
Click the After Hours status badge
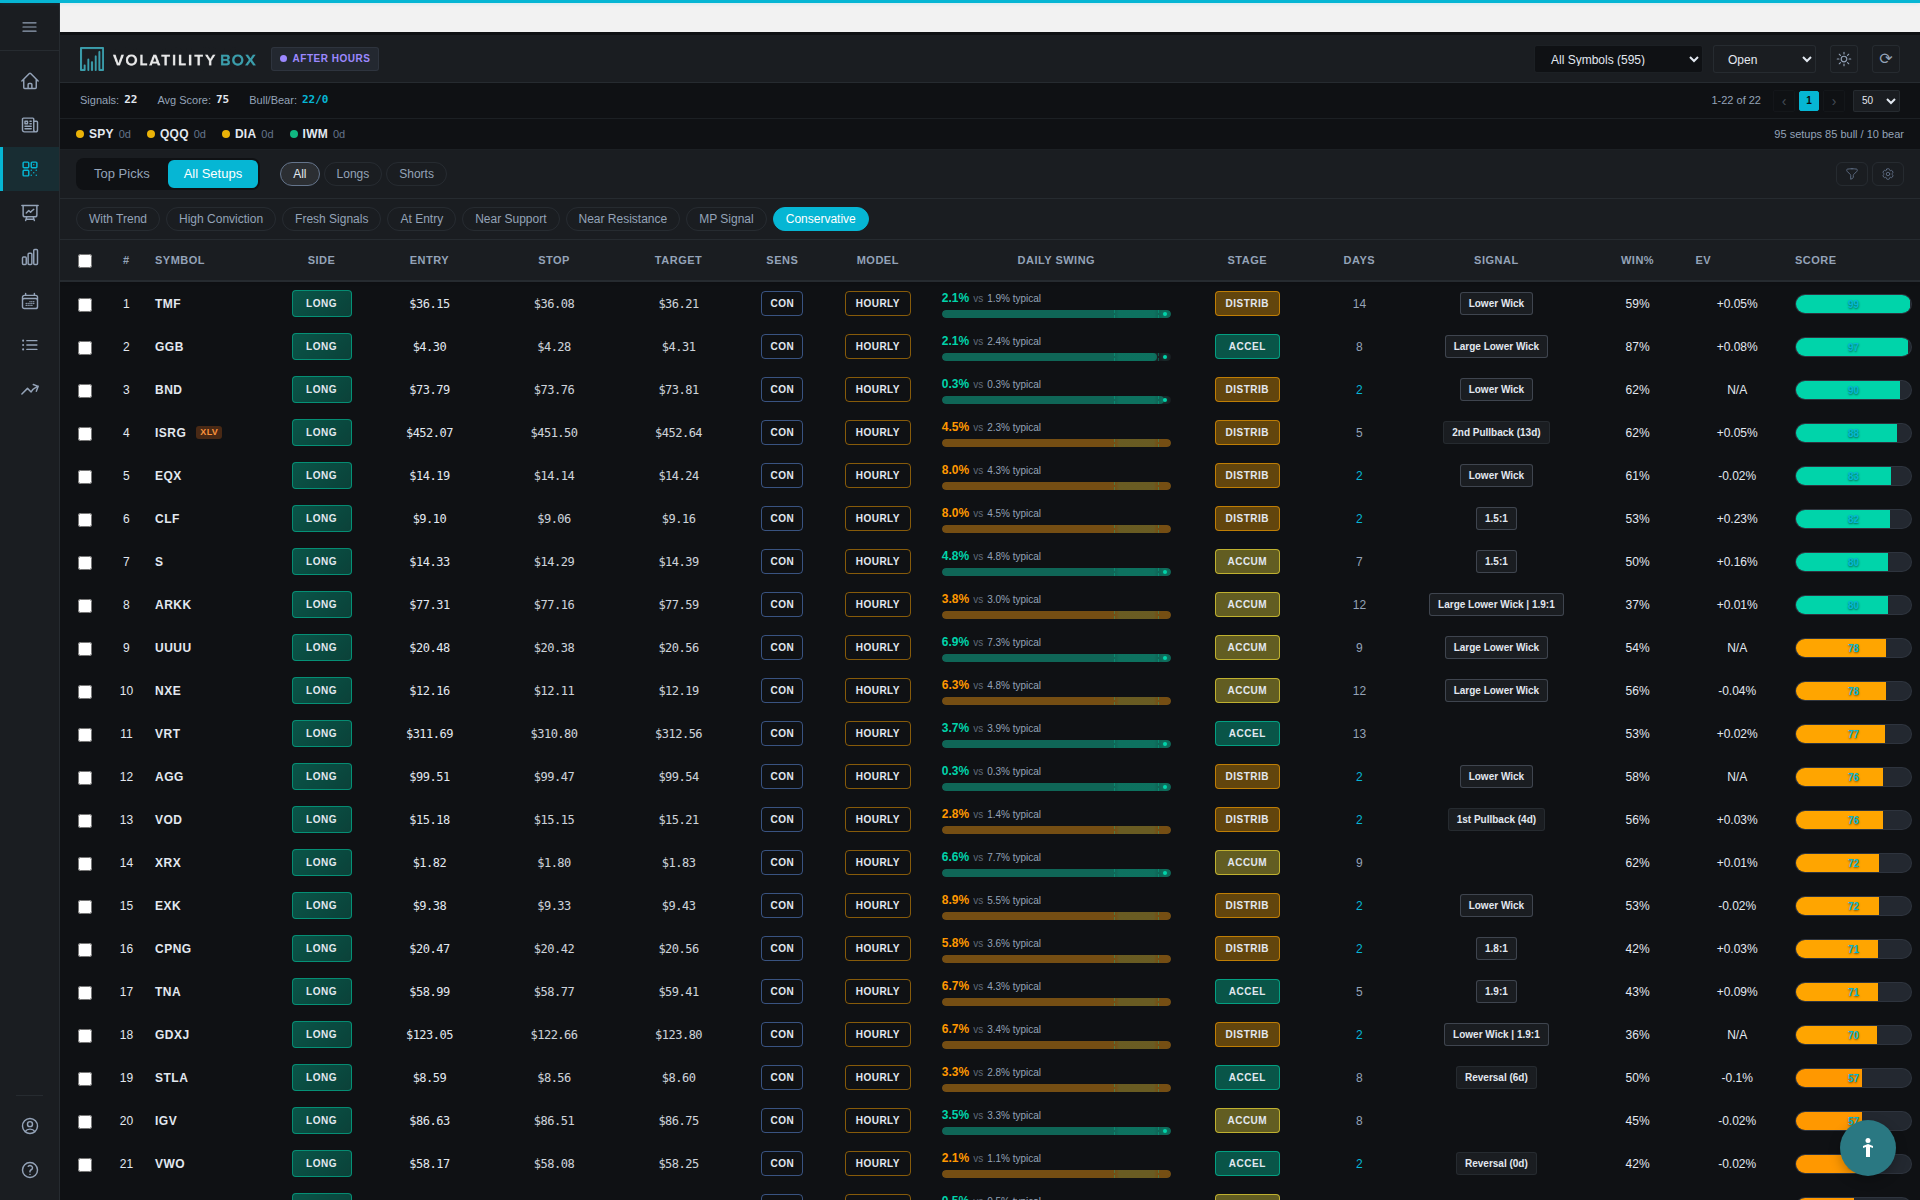pos(325,59)
